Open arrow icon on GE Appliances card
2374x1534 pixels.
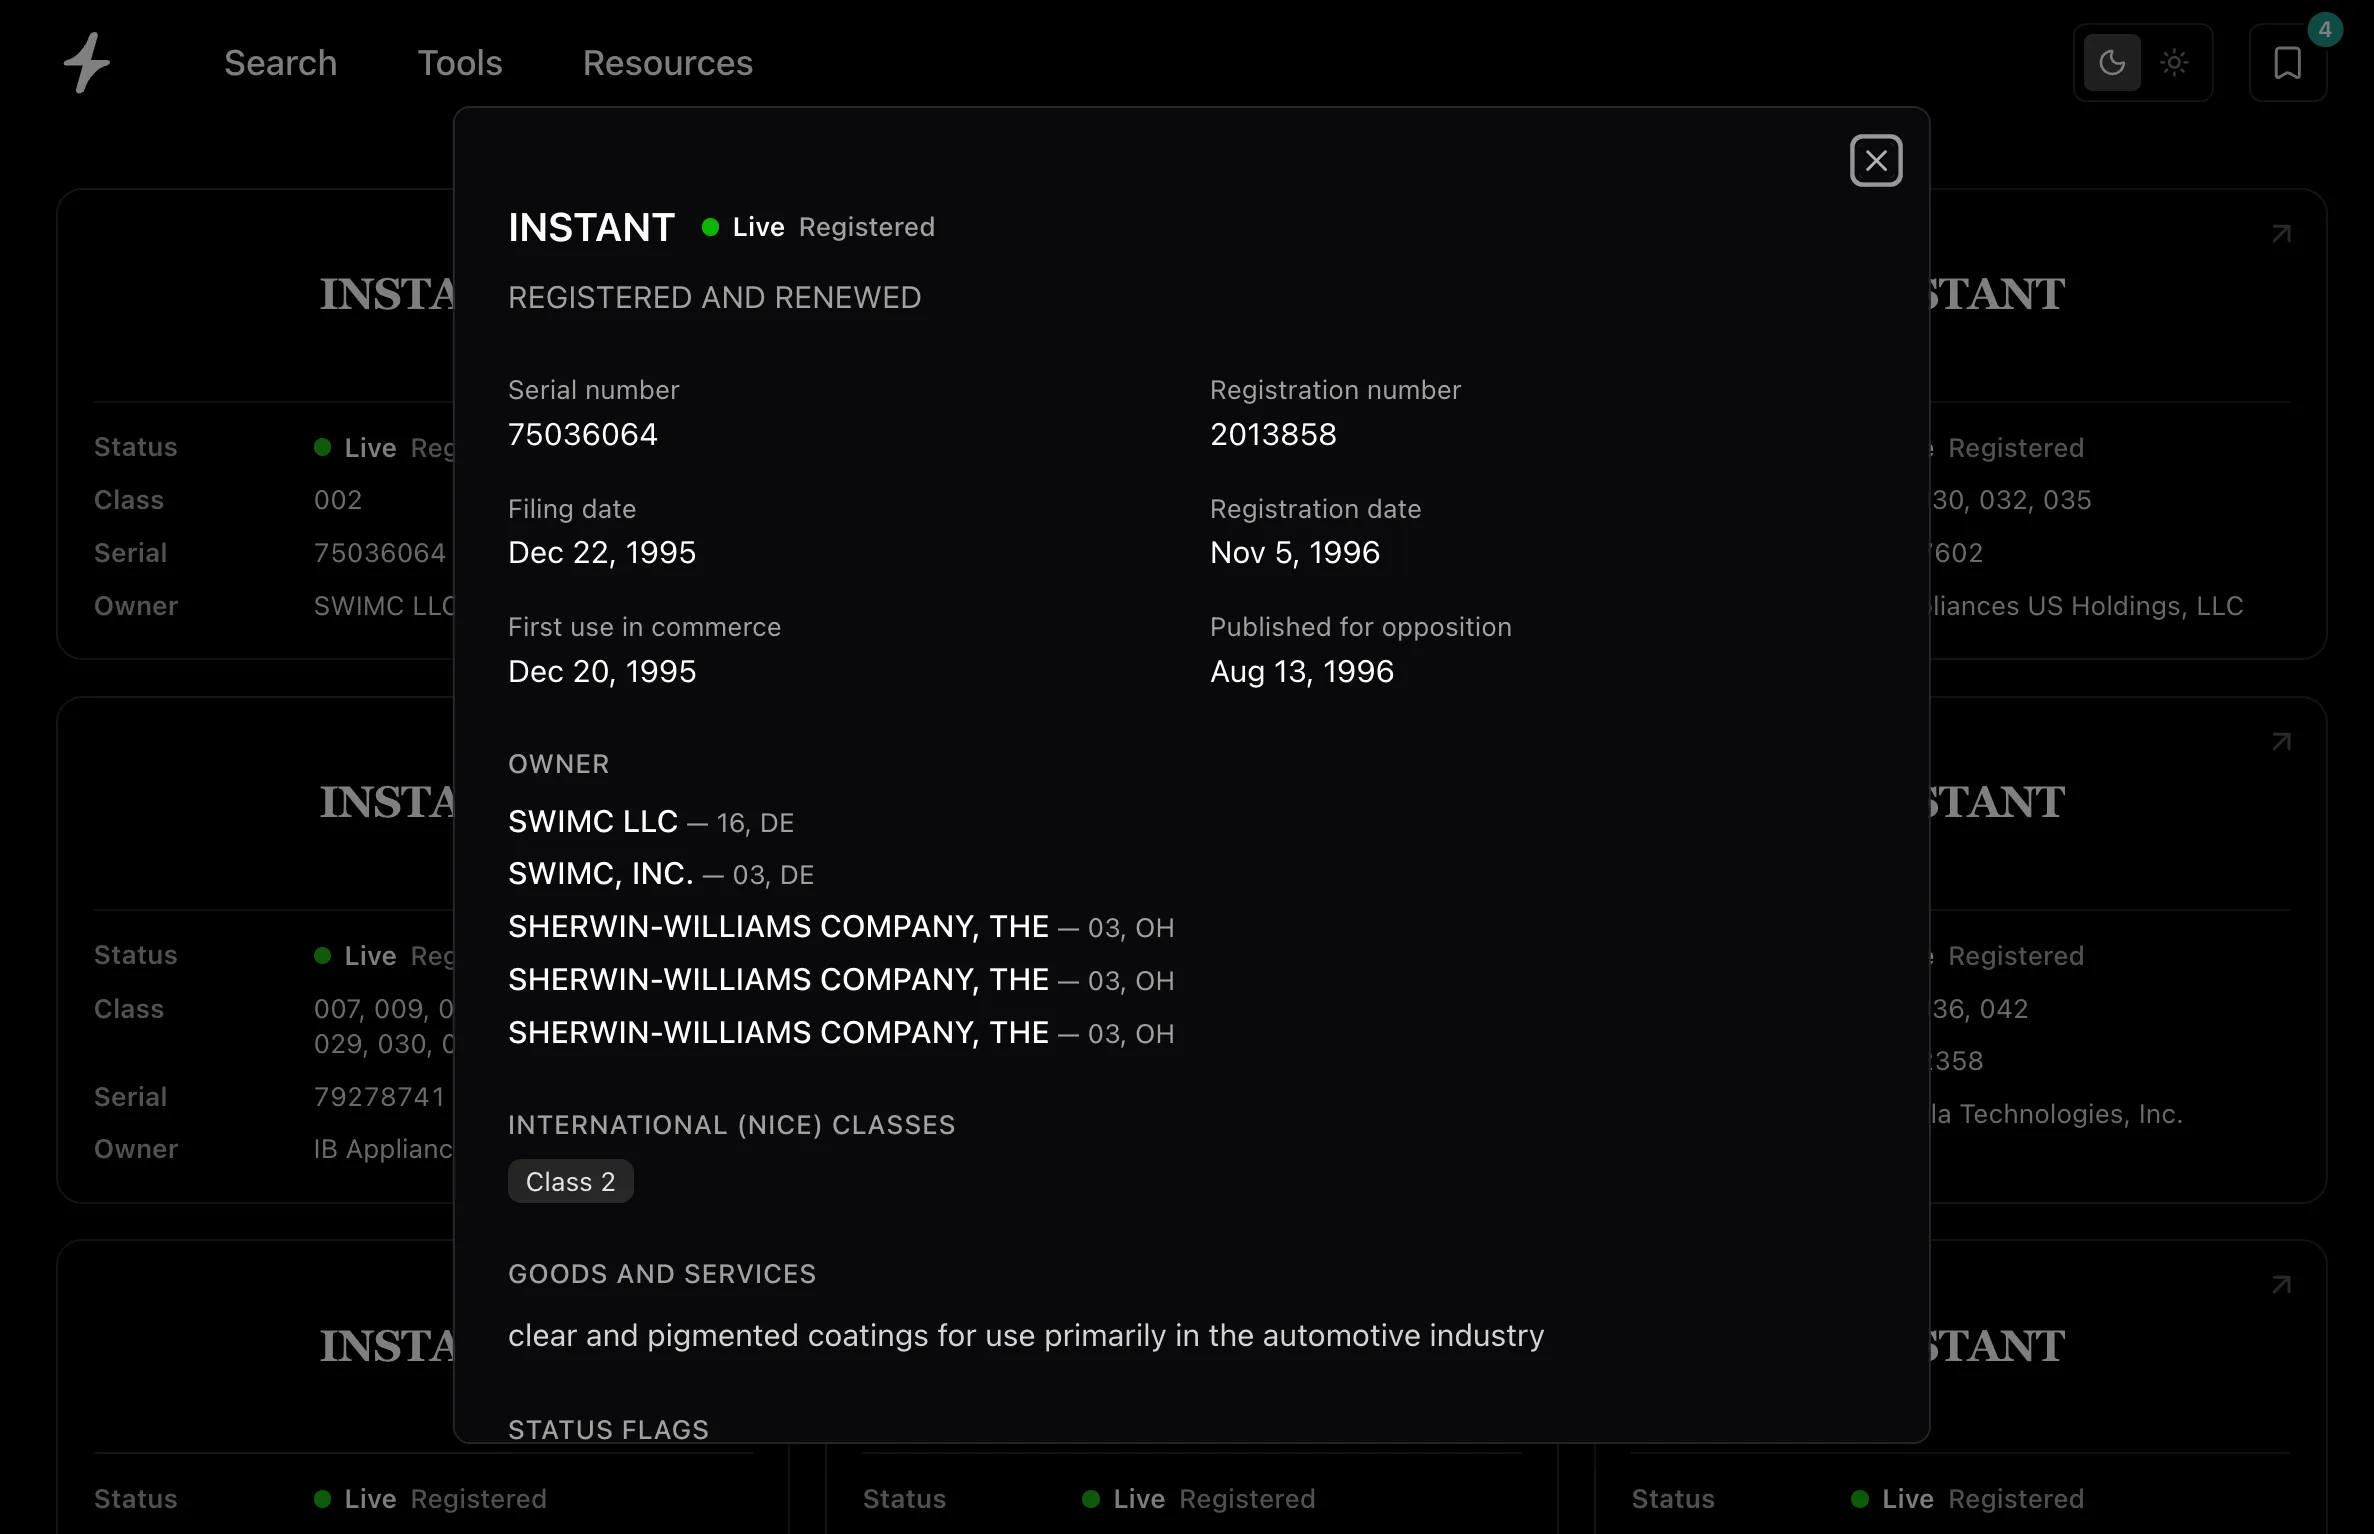(x=2281, y=233)
